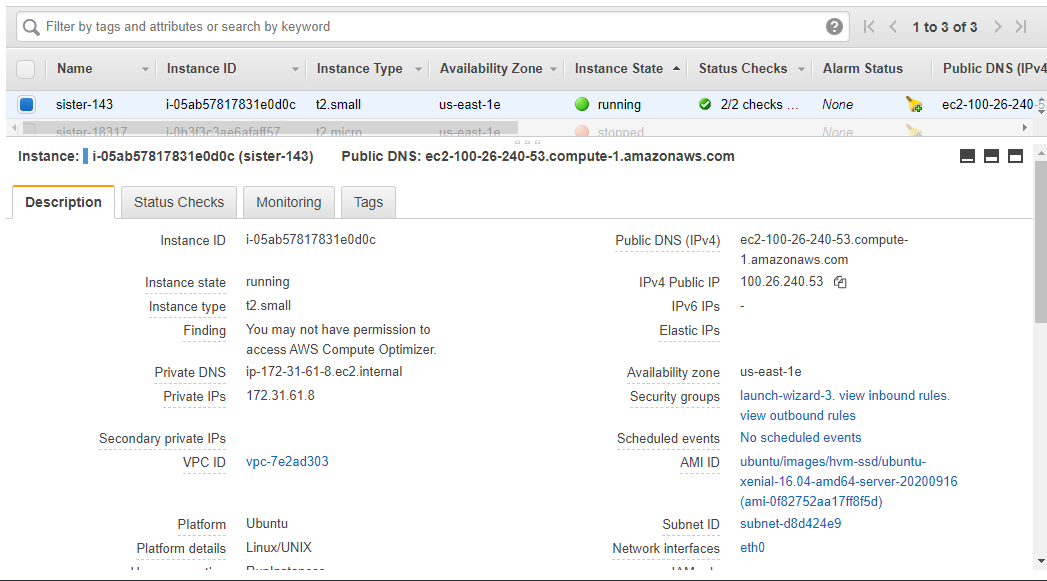Open the Name column dropdown arrow

pos(145,69)
